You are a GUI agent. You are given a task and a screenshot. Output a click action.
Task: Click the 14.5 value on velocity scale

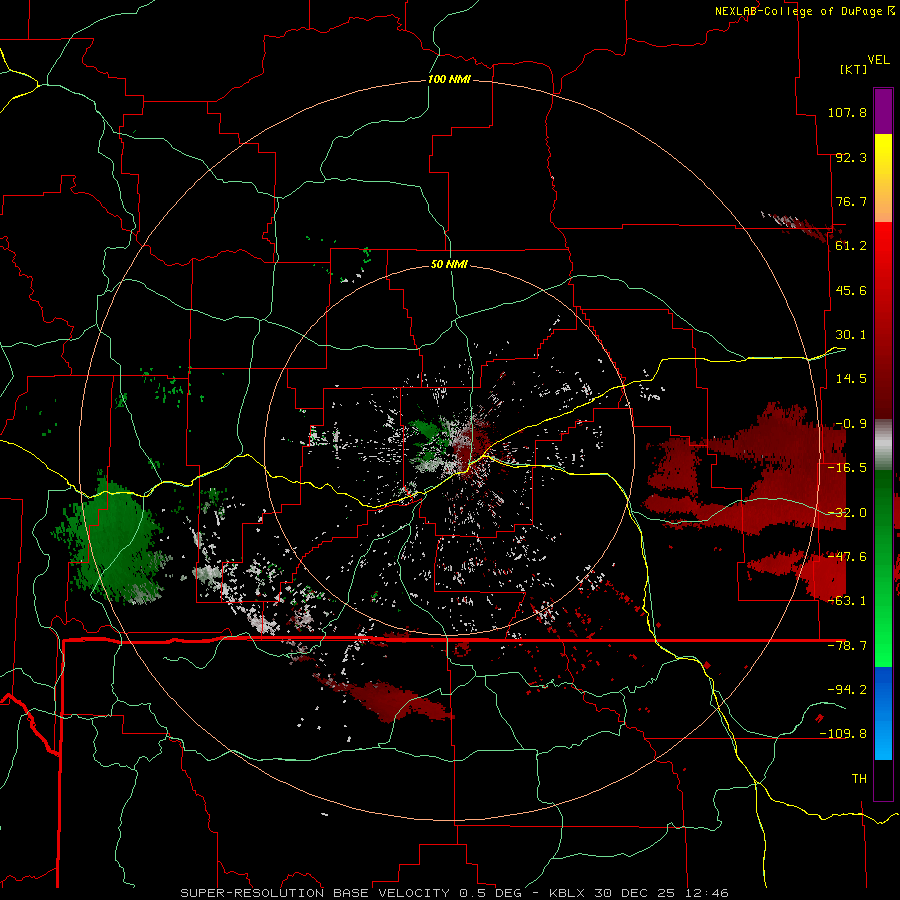[851, 379]
